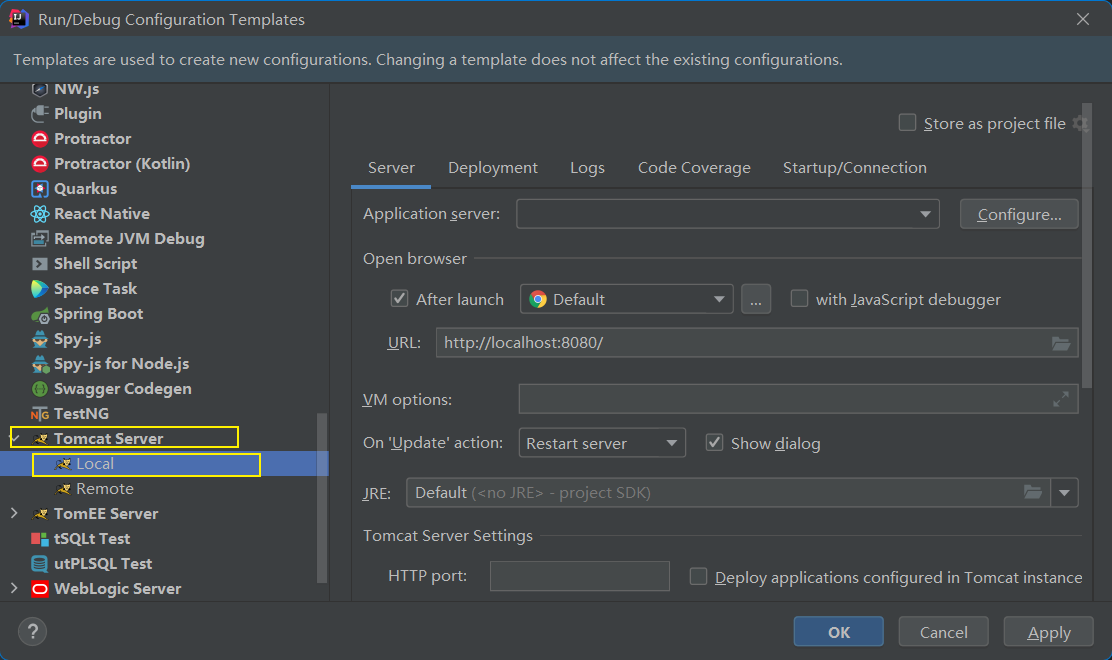Viewport: 1112px width, 660px height.
Task: Click the Remote JVM Debug icon
Action: point(40,239)
